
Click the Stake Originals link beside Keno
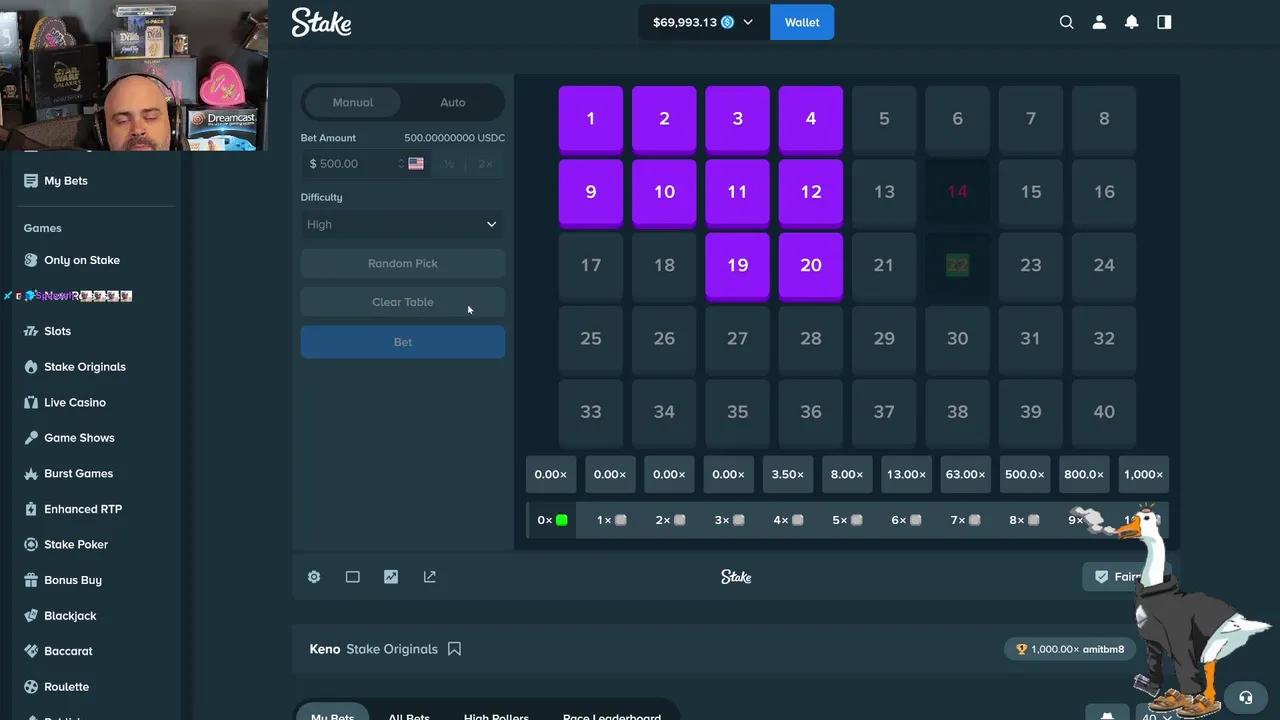(x=392, y=649)
